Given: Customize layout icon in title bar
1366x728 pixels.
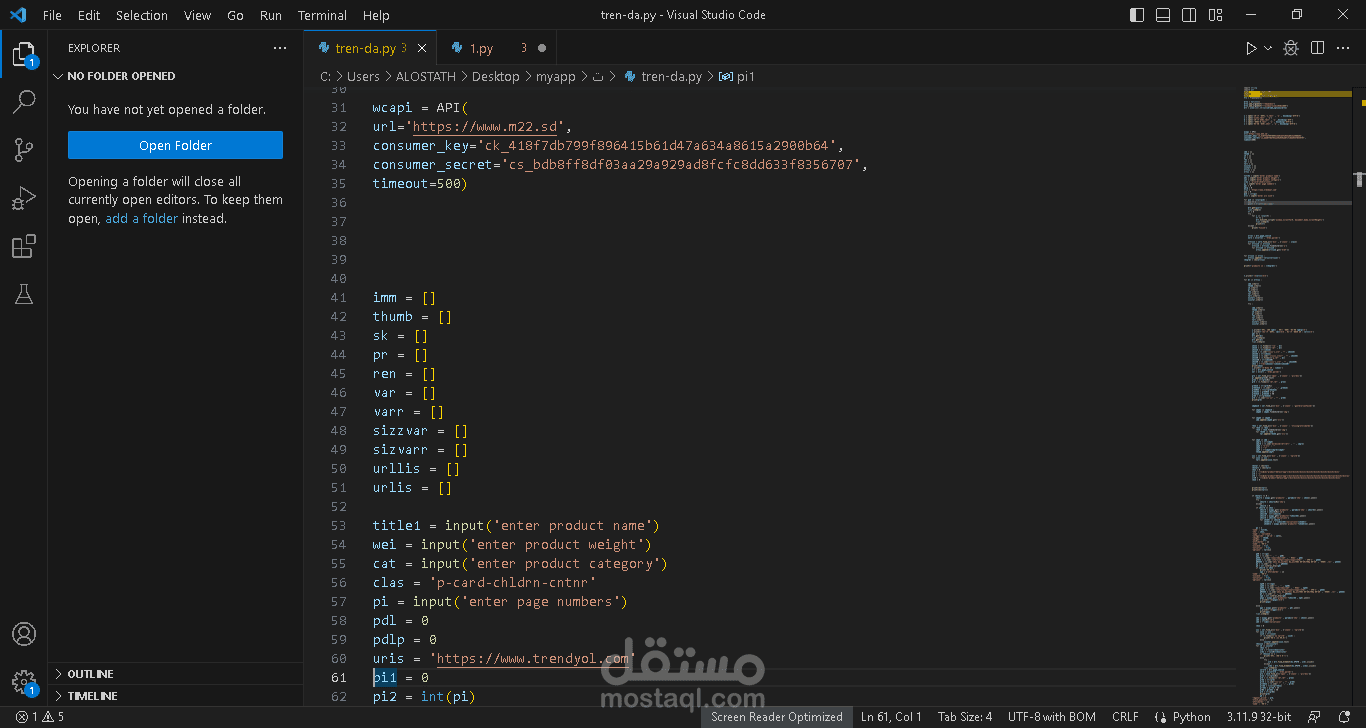Looking at the screenshot, I should [1215, 15].
